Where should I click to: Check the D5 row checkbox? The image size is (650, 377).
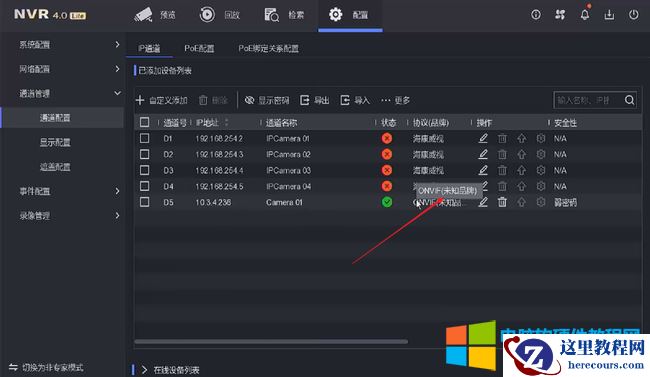144,202
